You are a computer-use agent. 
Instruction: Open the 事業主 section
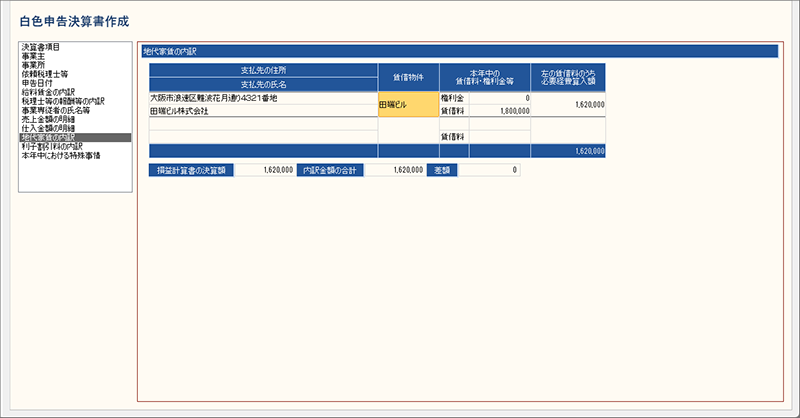(x=34, y=56)
